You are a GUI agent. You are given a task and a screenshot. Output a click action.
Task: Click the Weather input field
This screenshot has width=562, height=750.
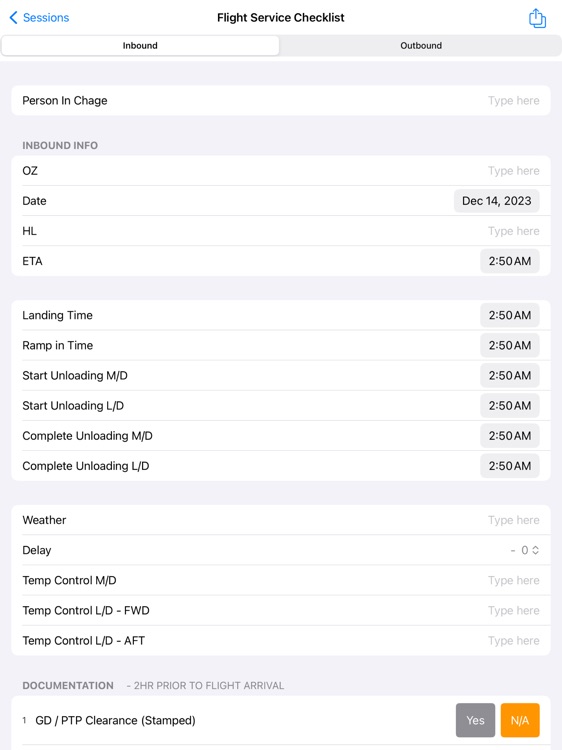pyautogui.click(x=281, y=520)
